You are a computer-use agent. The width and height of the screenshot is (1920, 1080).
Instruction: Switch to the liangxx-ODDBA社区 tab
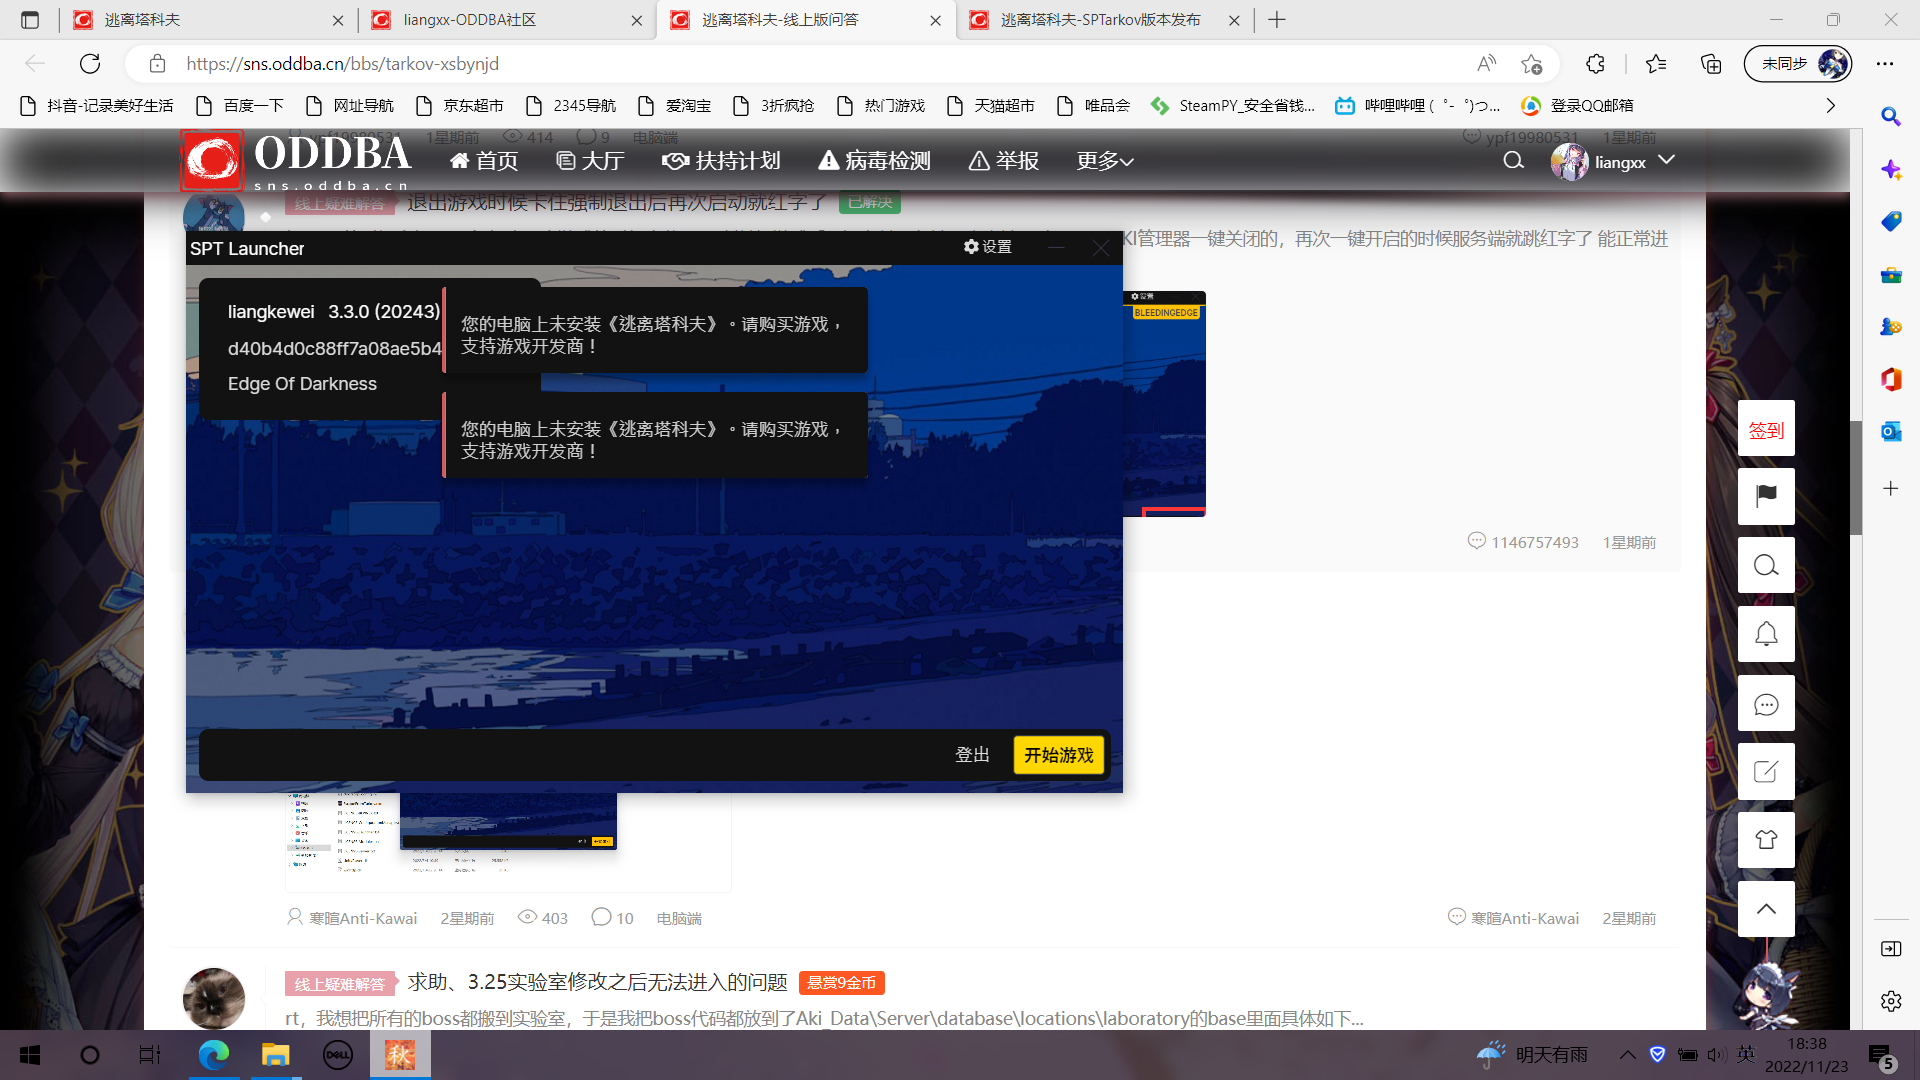(x=506, y=20)
